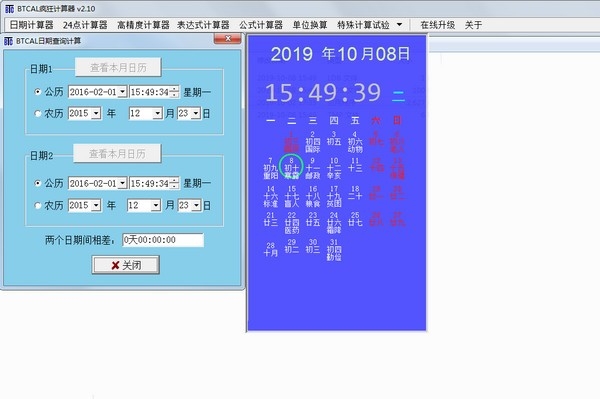Select 农历 radio button in 日期1
The image size is (600, 399).
(x=38, y=114)
